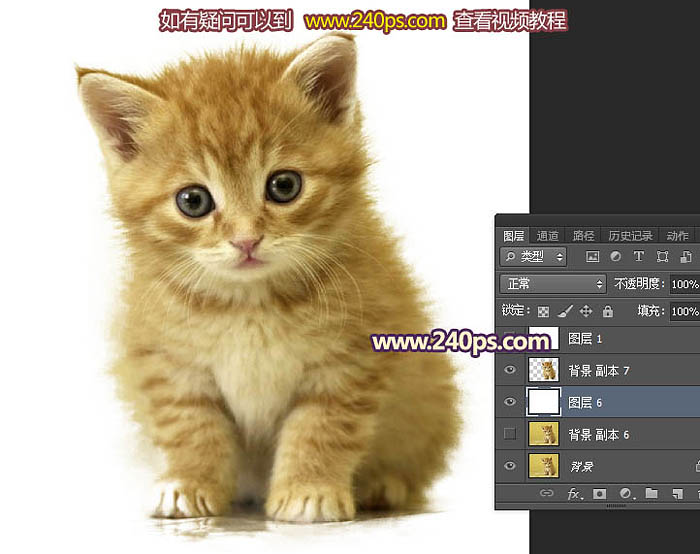700x554 pixels.
Task: Add a layer mask icon
Action: [600, 493]
